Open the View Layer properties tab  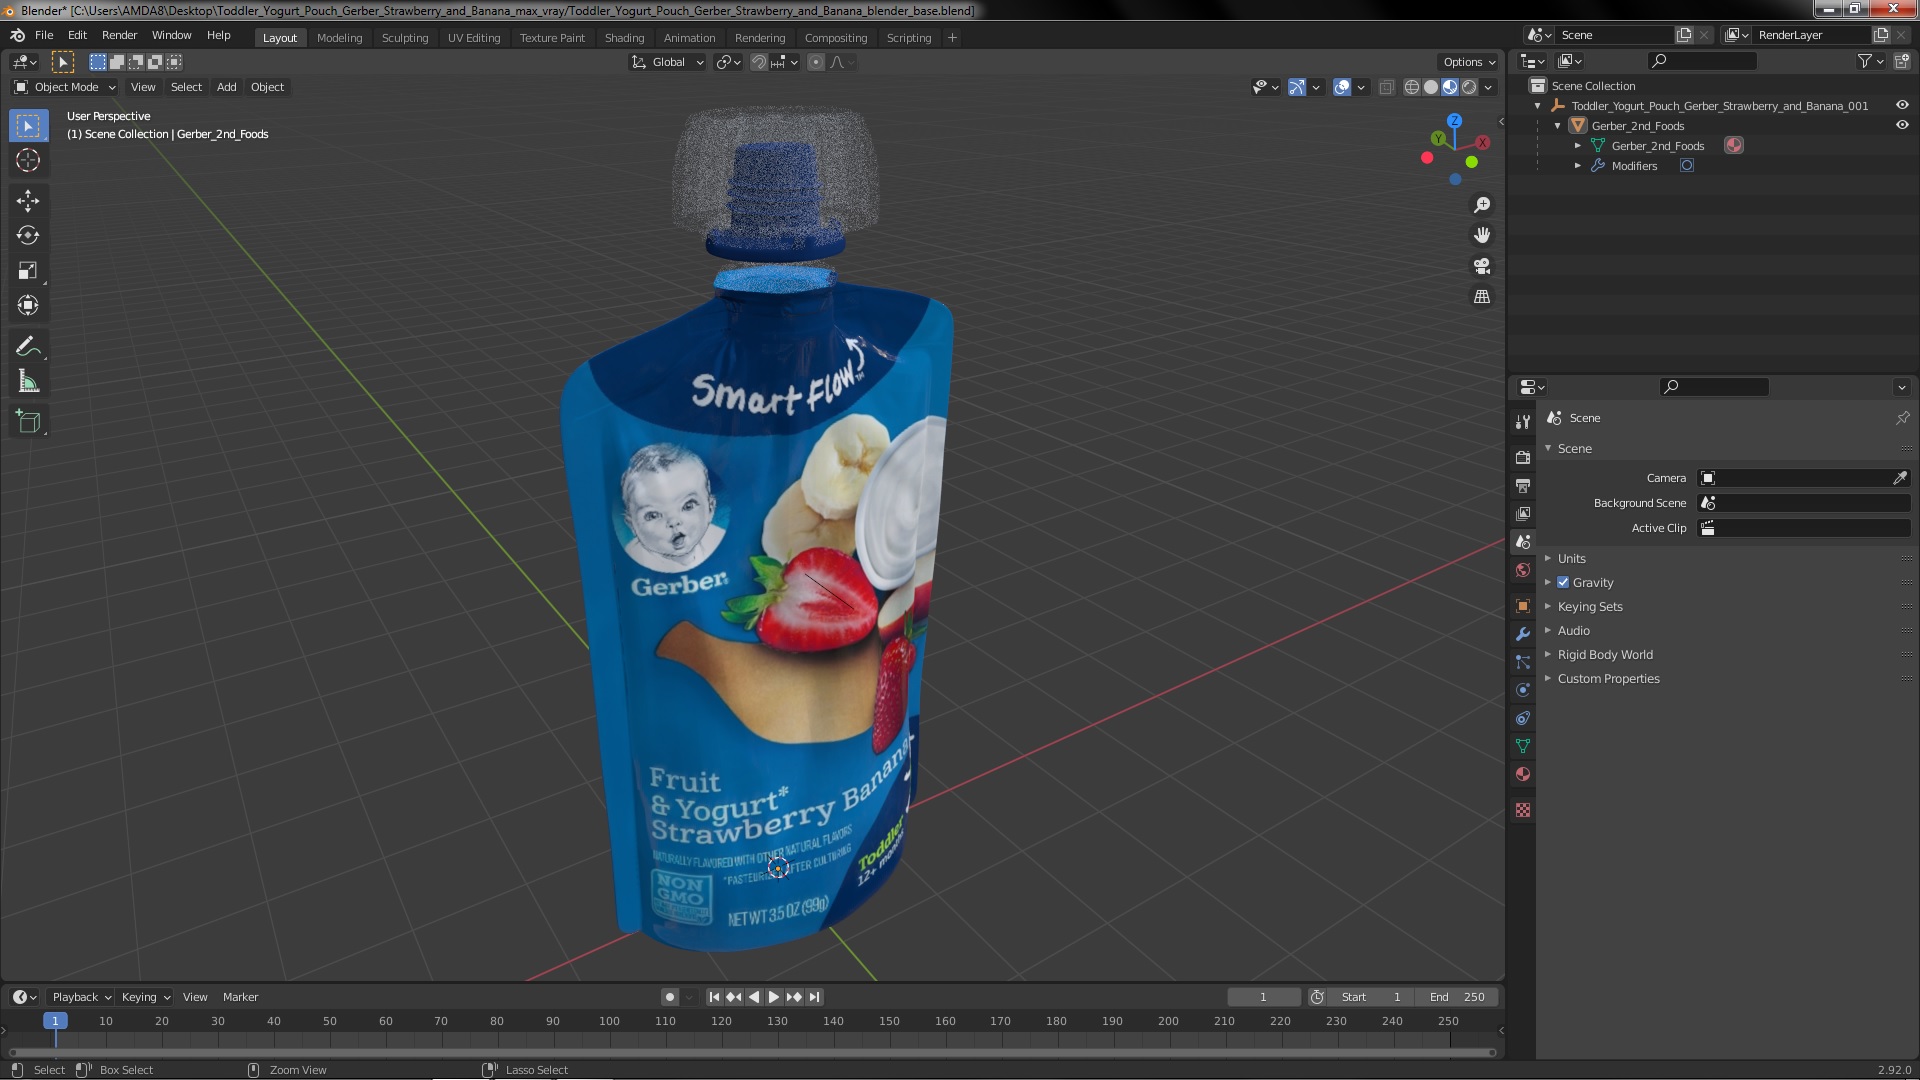click(1523, 513)
